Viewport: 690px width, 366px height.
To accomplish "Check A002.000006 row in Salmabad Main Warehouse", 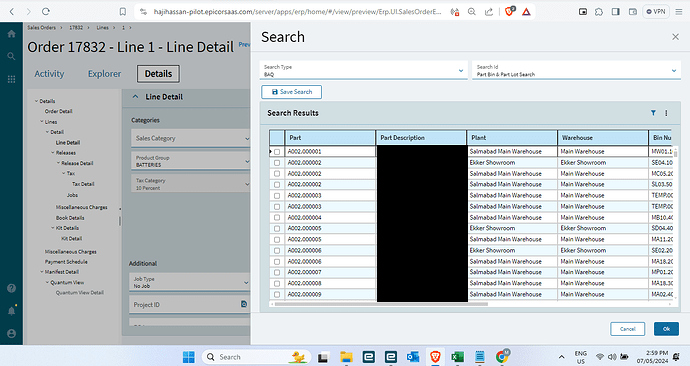I will (x=277, y=262).
